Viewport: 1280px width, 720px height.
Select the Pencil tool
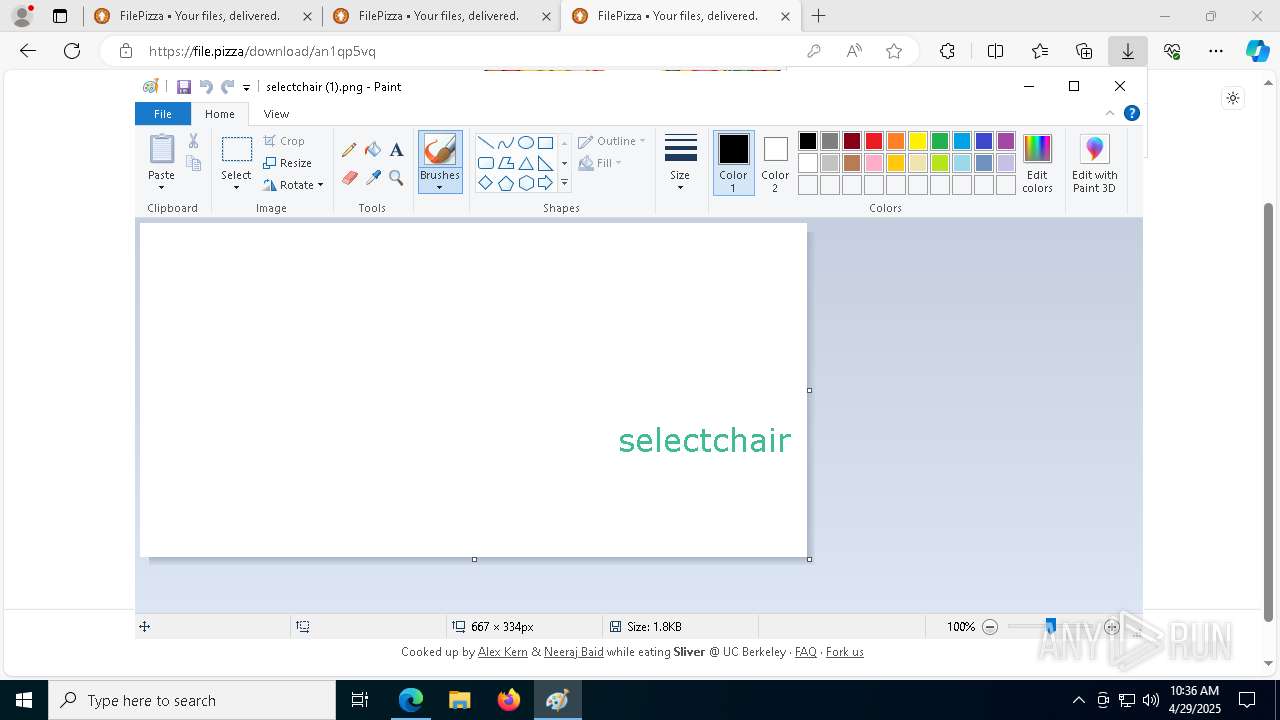click(x=349, y=150)
